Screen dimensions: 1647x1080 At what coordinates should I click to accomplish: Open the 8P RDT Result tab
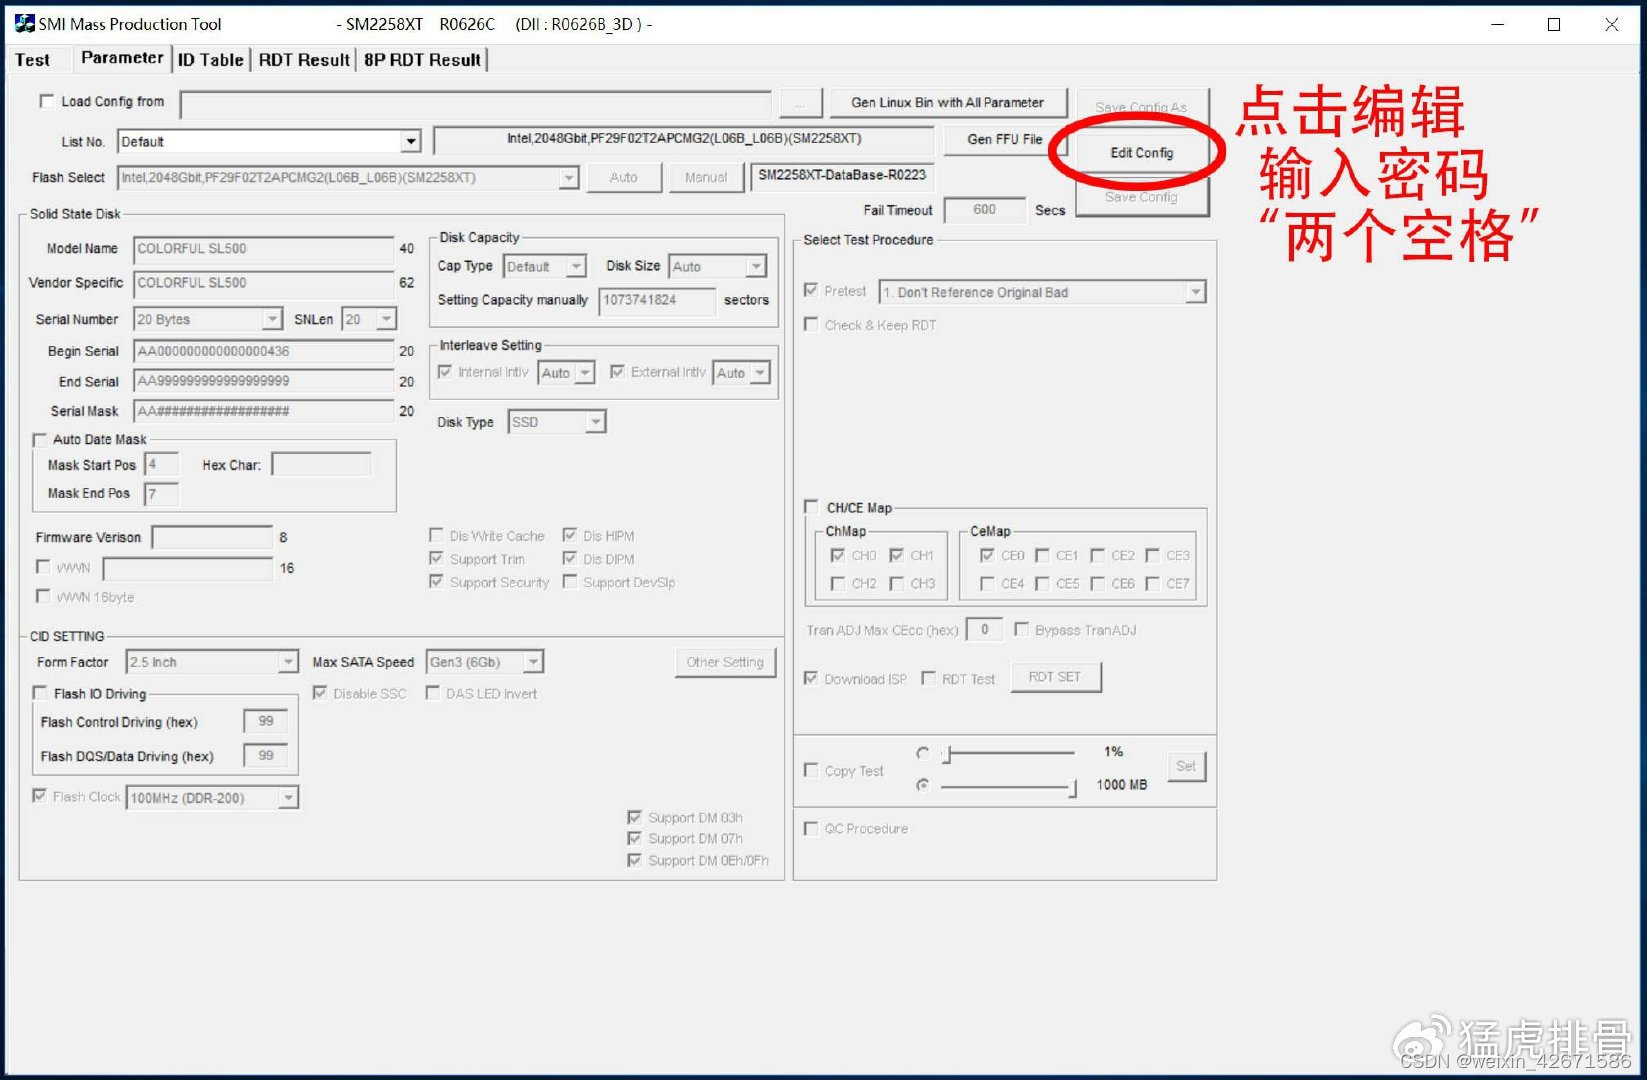pos(422,60)
